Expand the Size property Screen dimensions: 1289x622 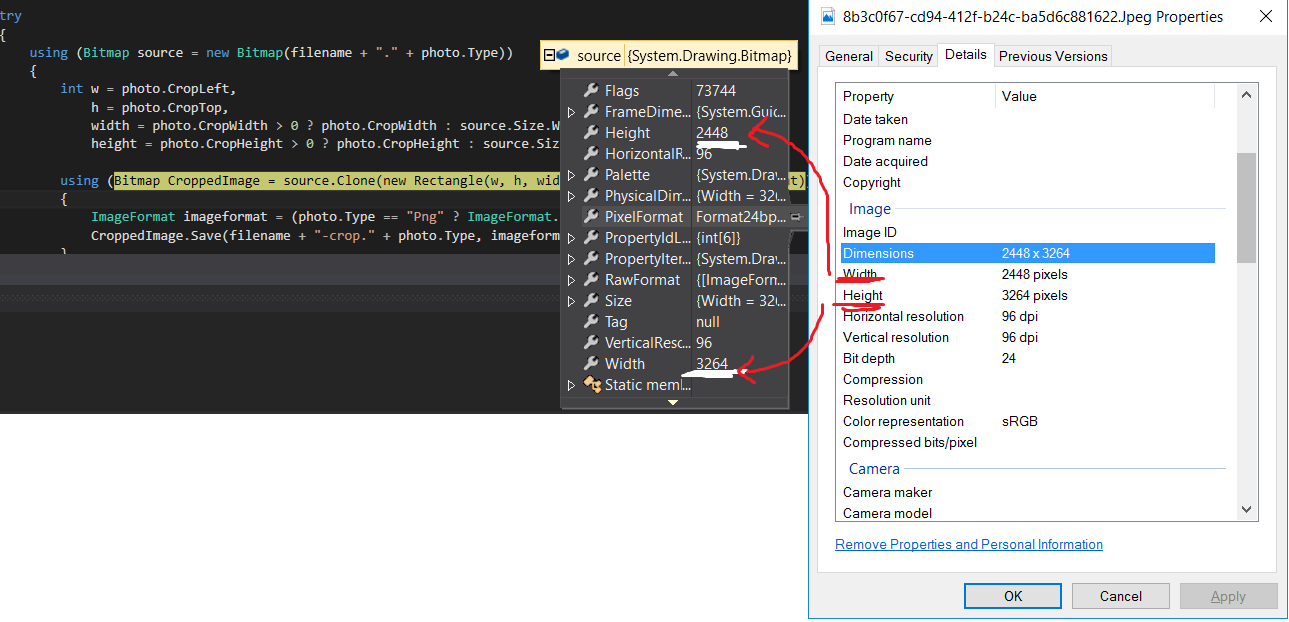click(573, 300)
